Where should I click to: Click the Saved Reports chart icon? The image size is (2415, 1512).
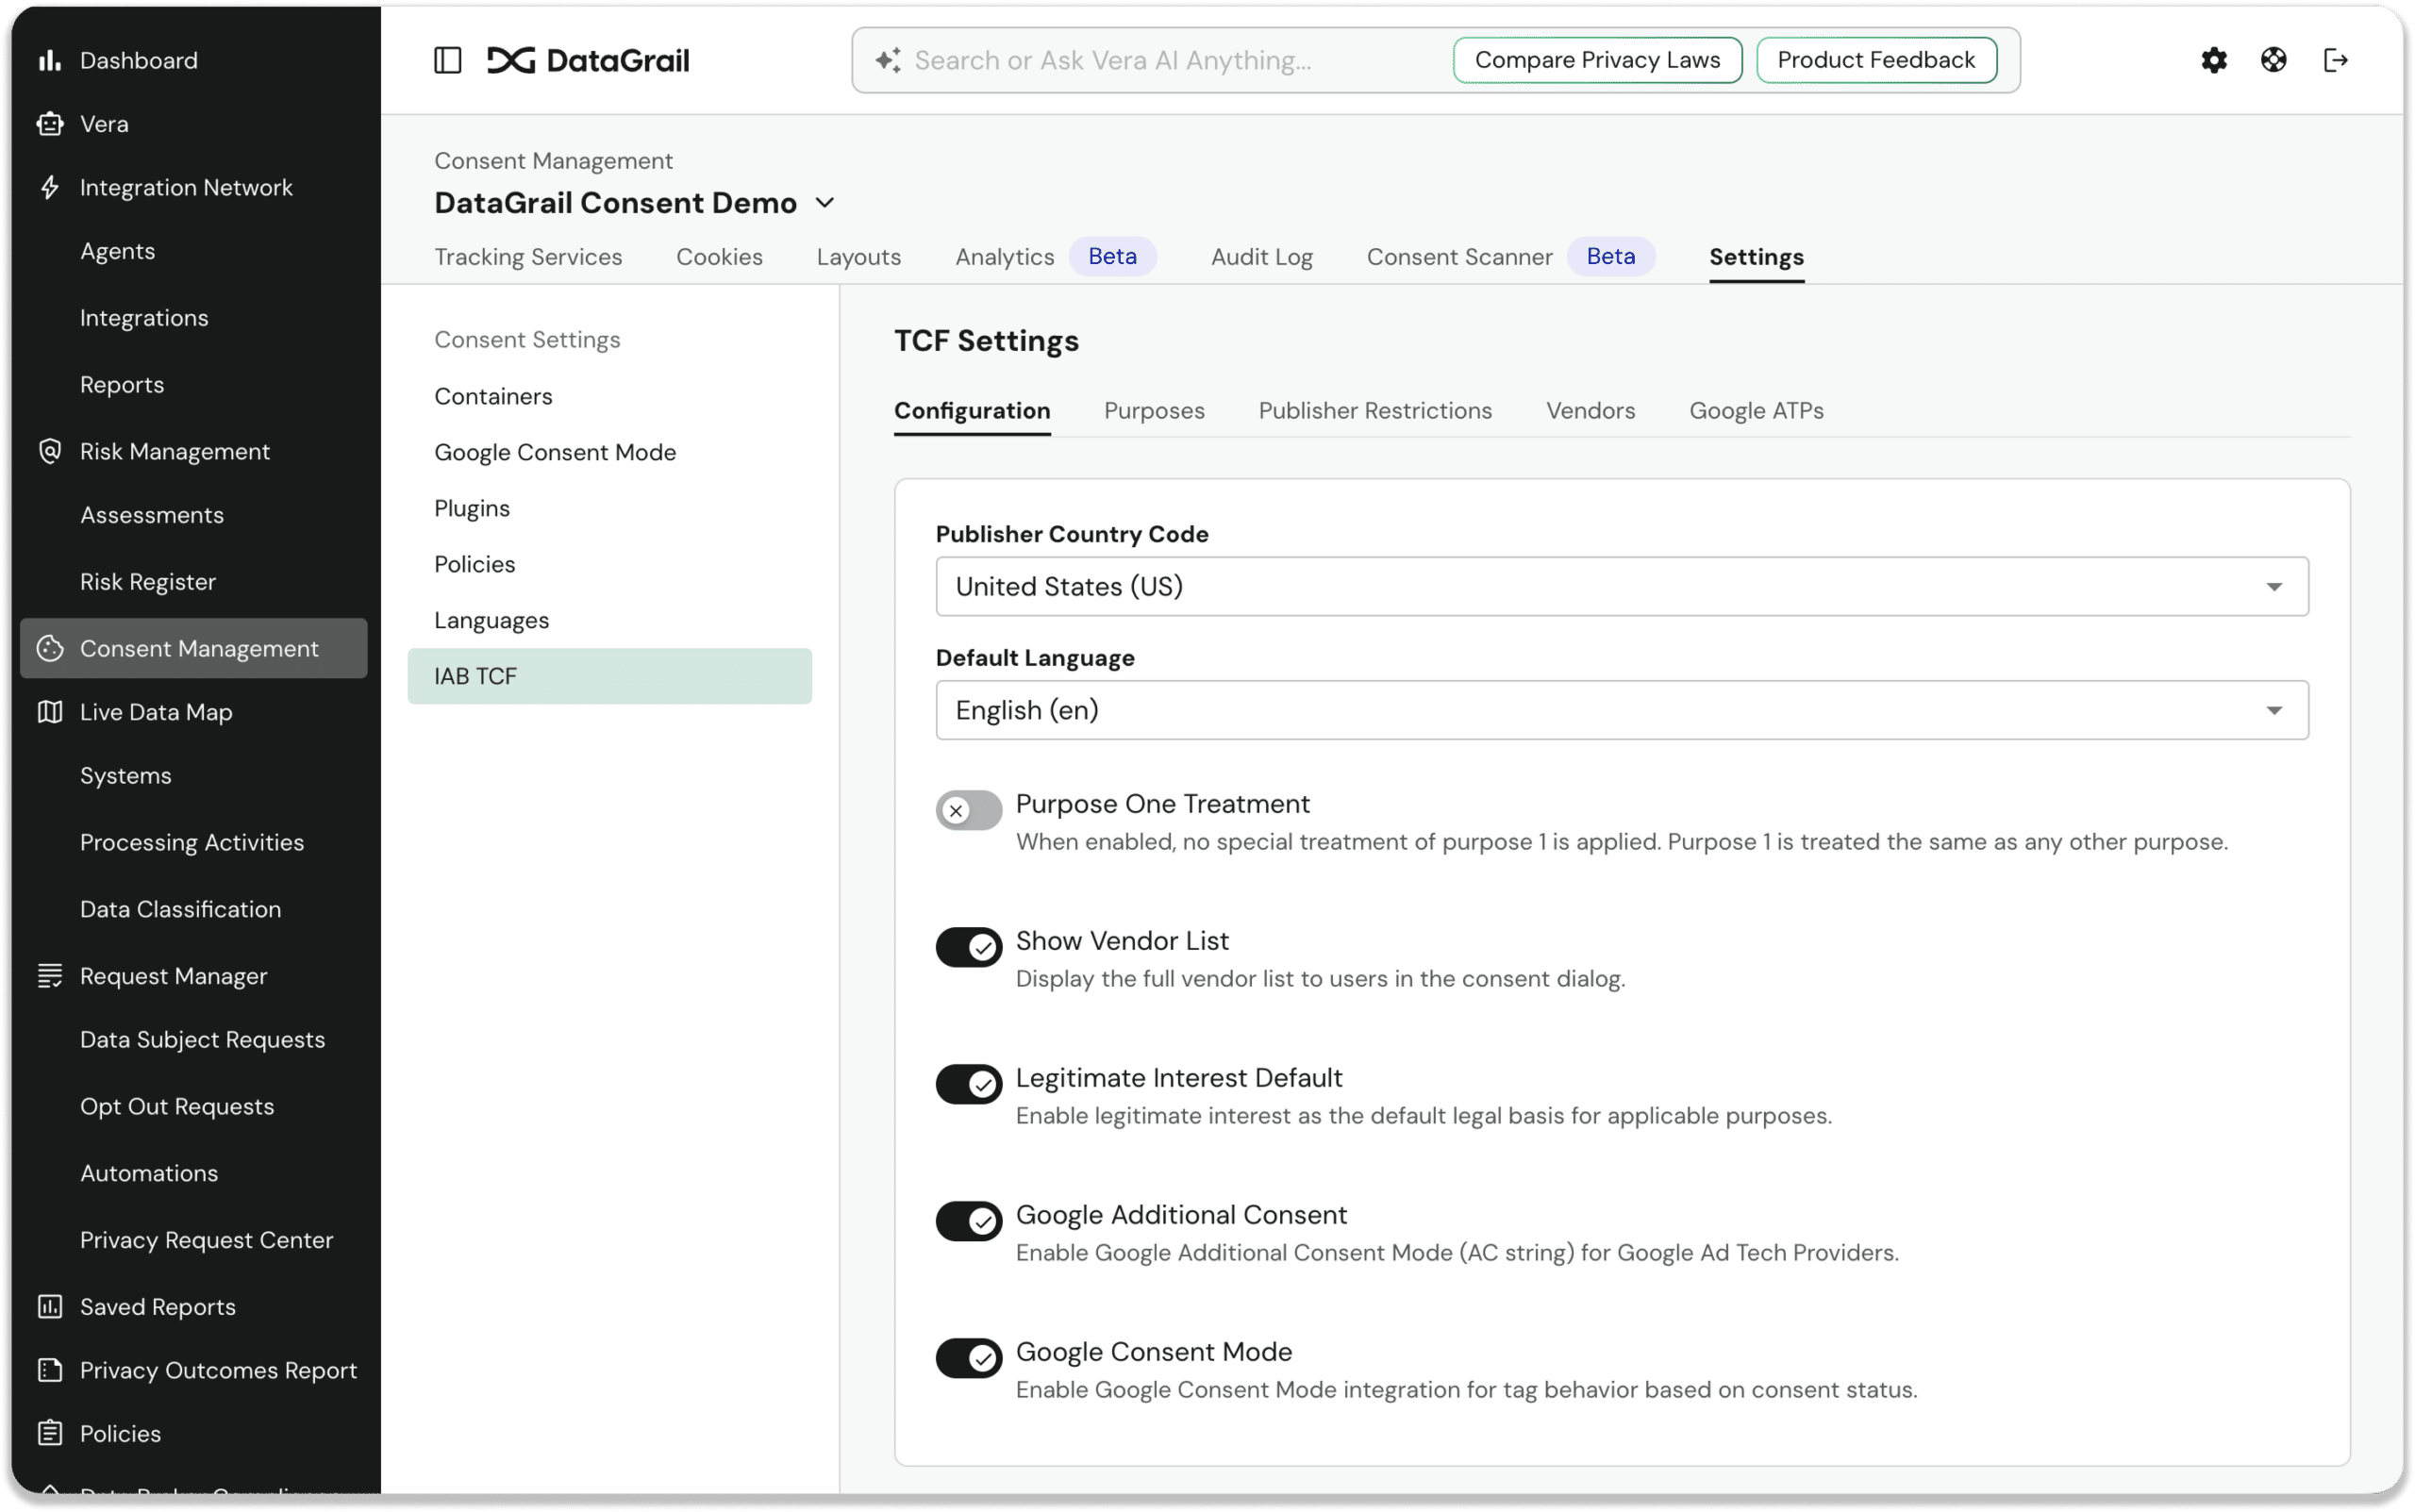pyautogui.click(x=49, y=1307)
